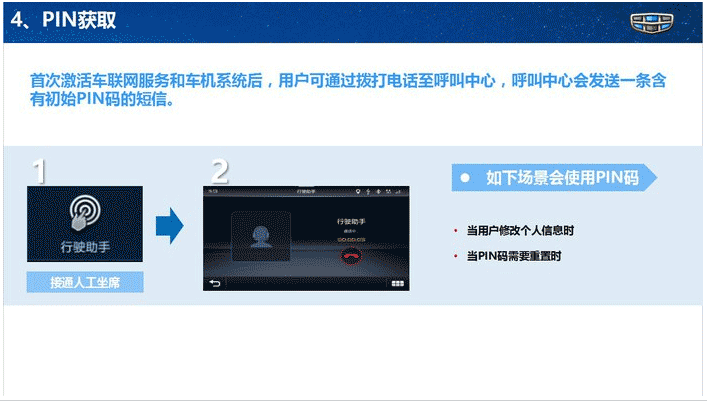Viewport: 707px width, 402px height.
Task: Click the signal strength status icon
Action: [398, 192]
